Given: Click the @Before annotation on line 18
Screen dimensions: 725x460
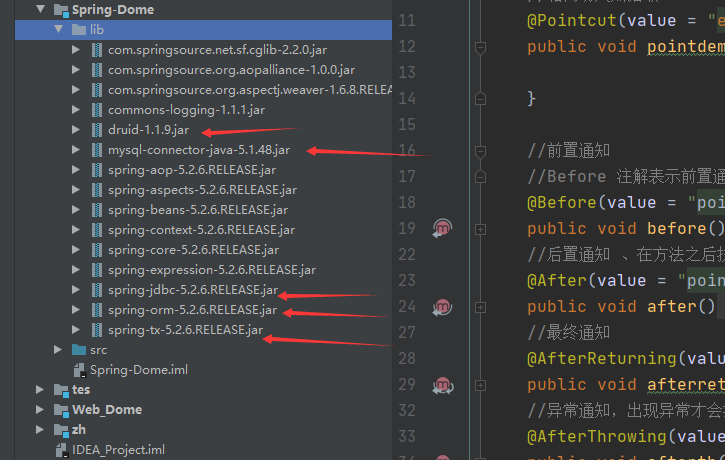Looking at the screenshot, I should [562, 202].
